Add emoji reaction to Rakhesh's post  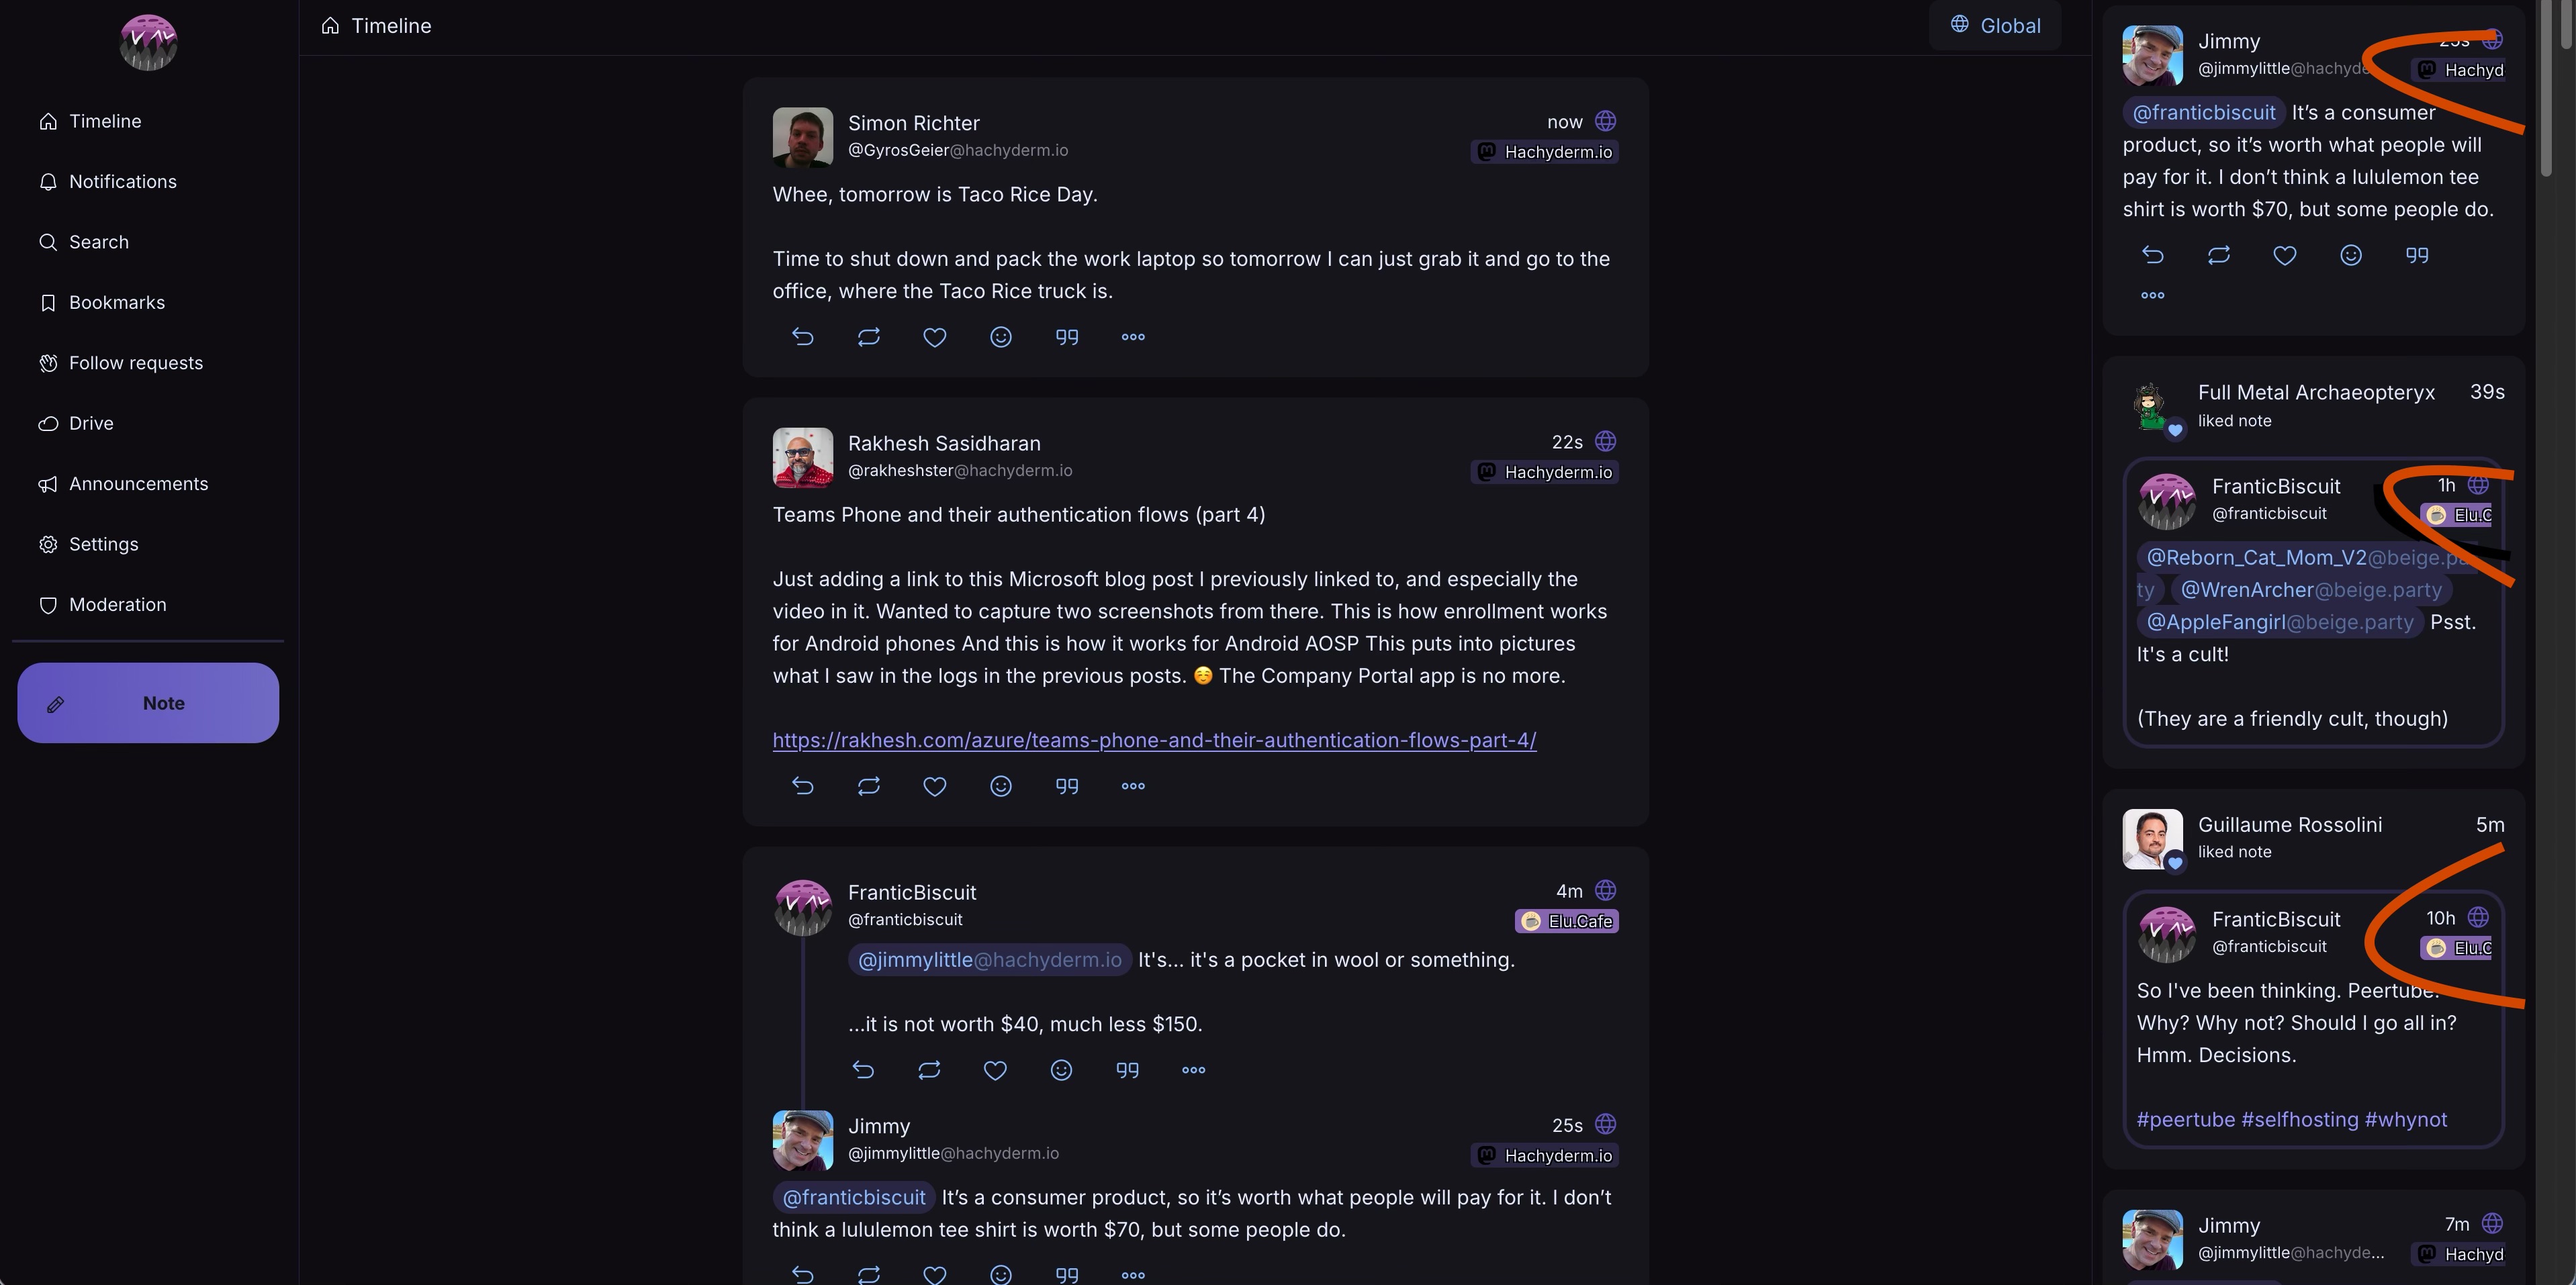[1000, 786]
